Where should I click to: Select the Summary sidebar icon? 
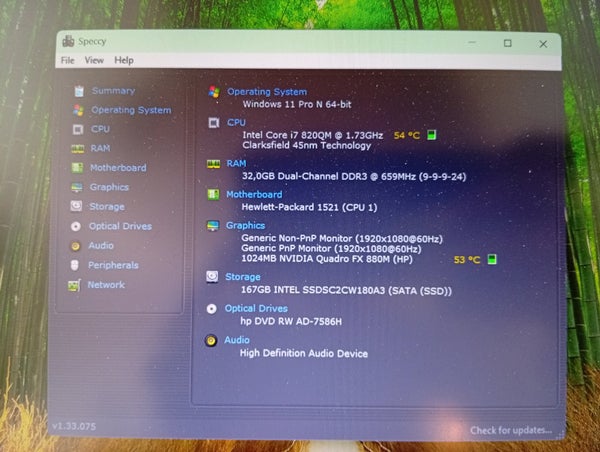coord(79,91)
